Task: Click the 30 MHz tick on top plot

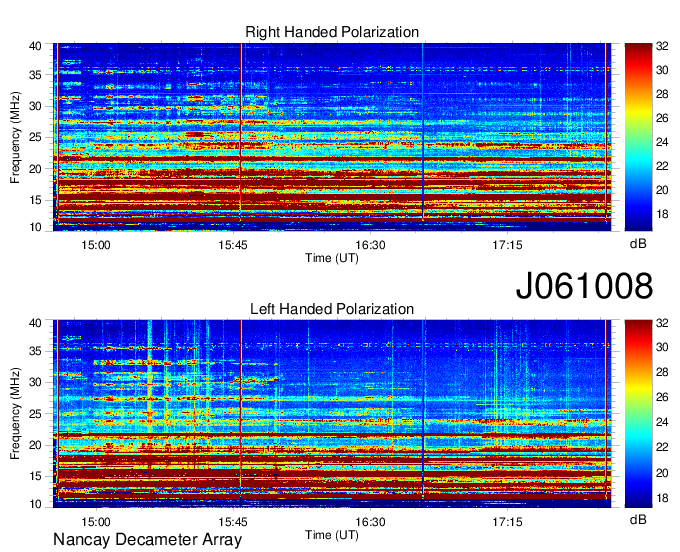Action: (35, 106)
